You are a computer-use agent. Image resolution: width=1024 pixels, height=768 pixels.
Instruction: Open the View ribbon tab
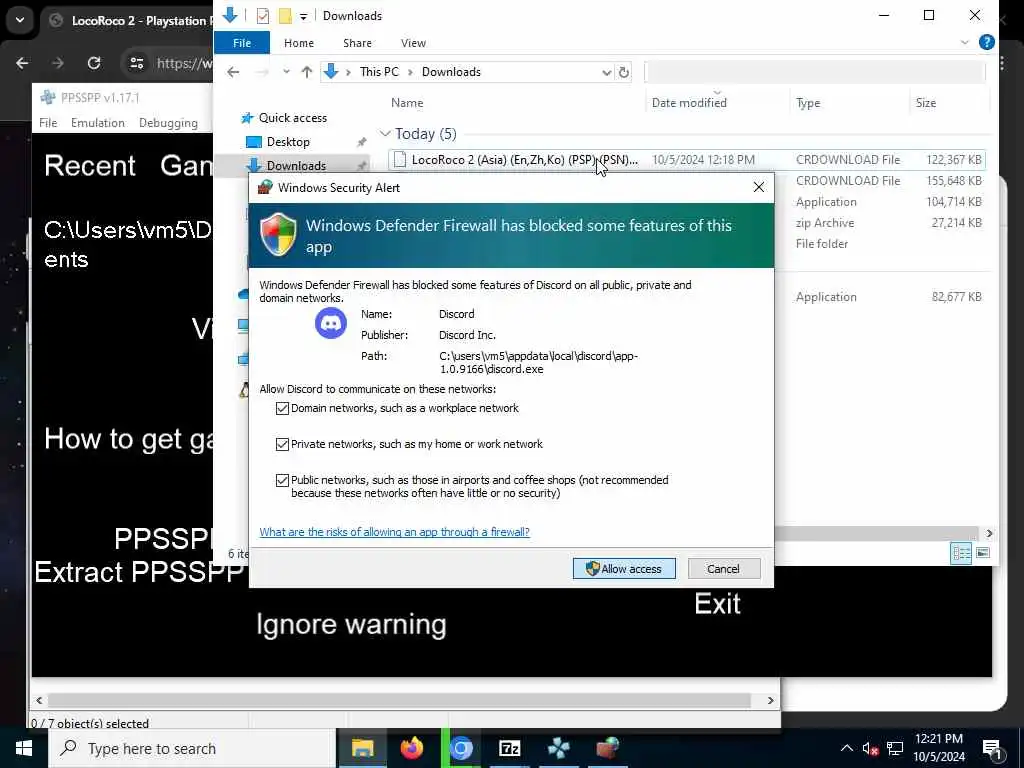(413, 42)
